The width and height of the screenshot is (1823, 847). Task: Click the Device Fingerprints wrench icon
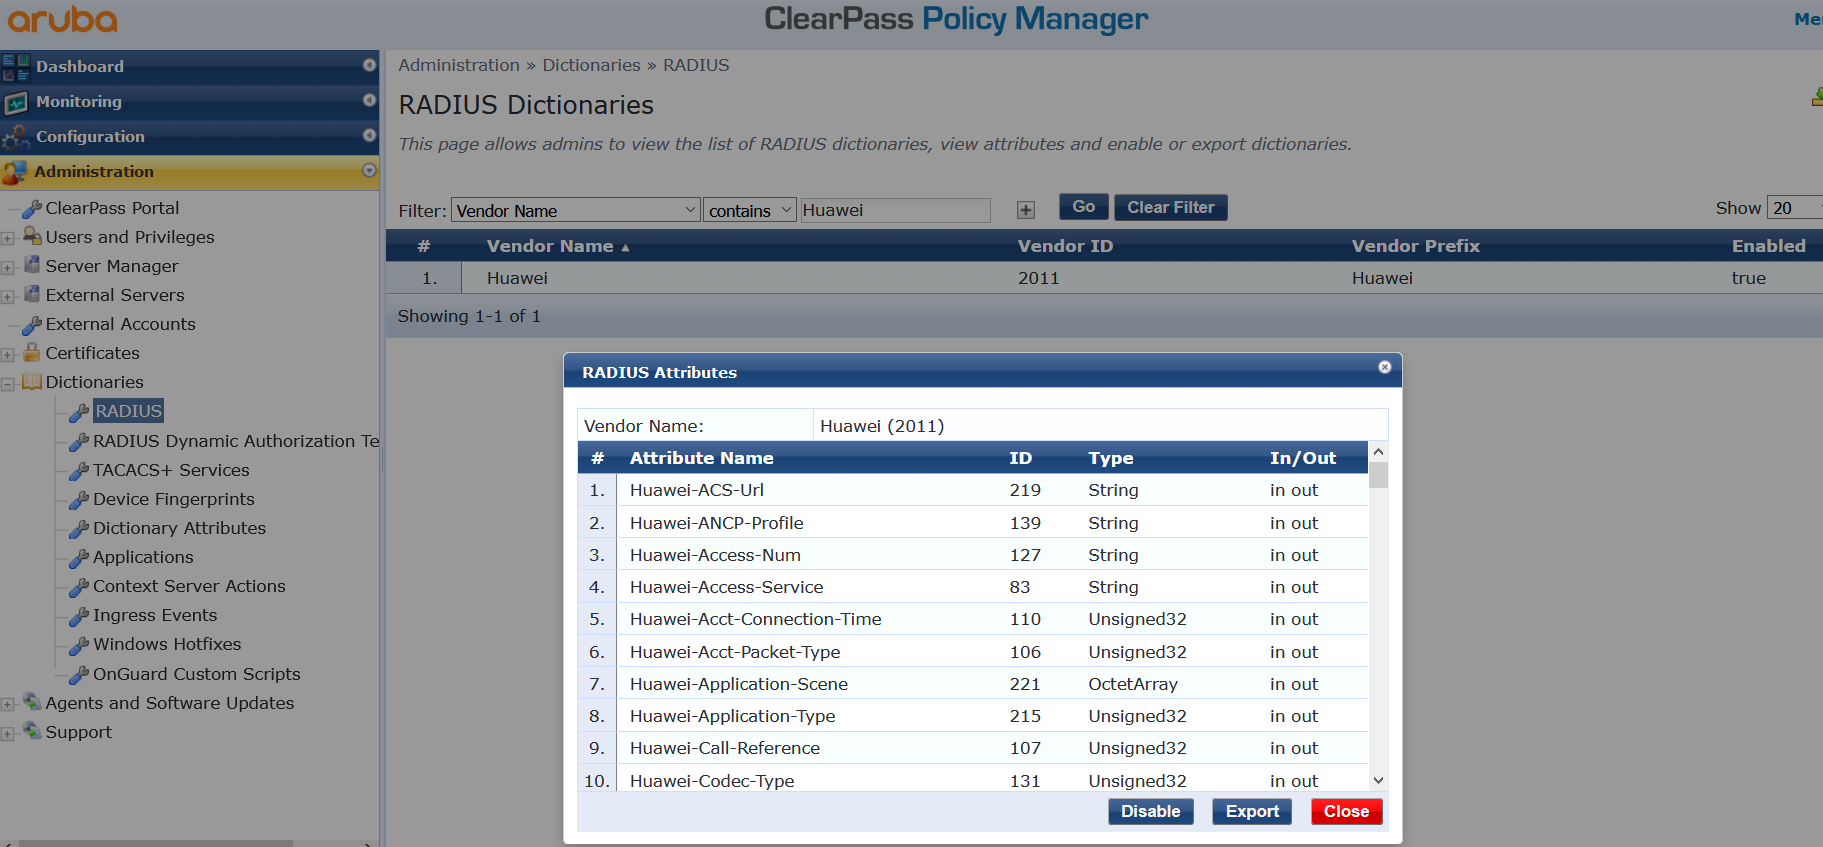click(x=79, y=499)
